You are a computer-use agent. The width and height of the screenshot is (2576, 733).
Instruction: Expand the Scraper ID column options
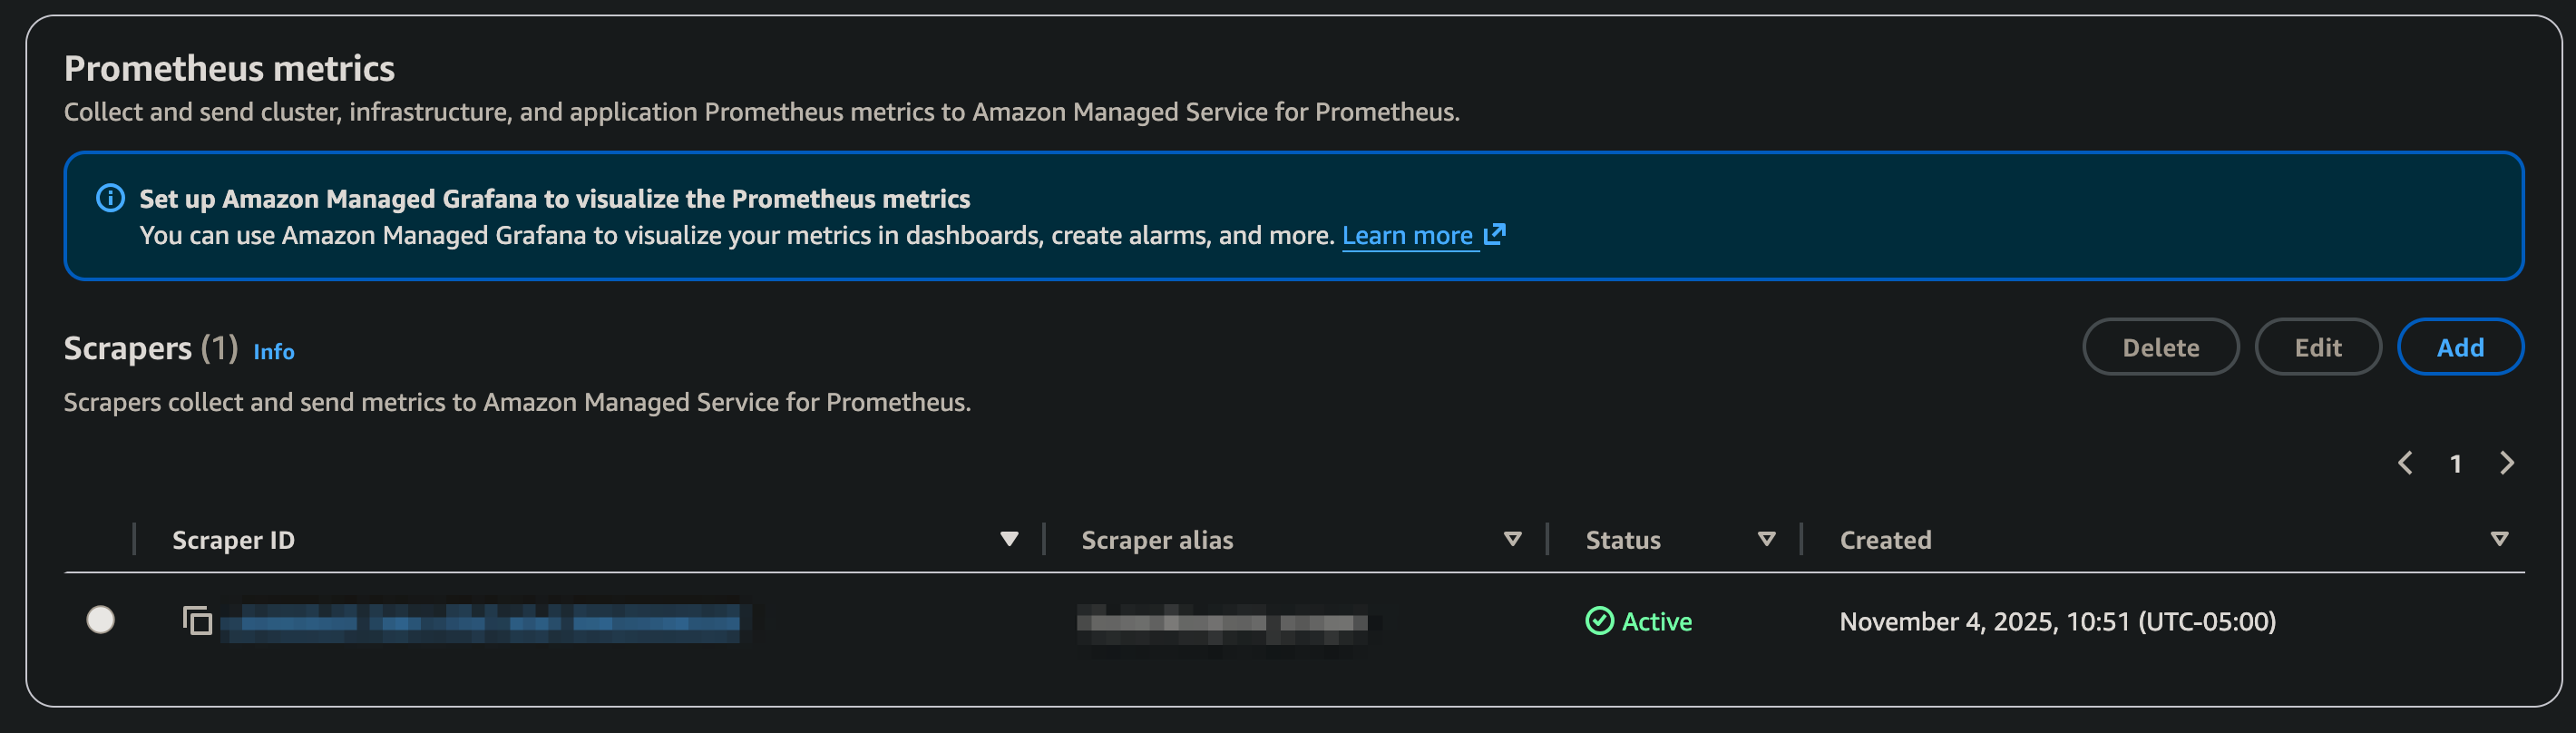(x=1009, y=540)
